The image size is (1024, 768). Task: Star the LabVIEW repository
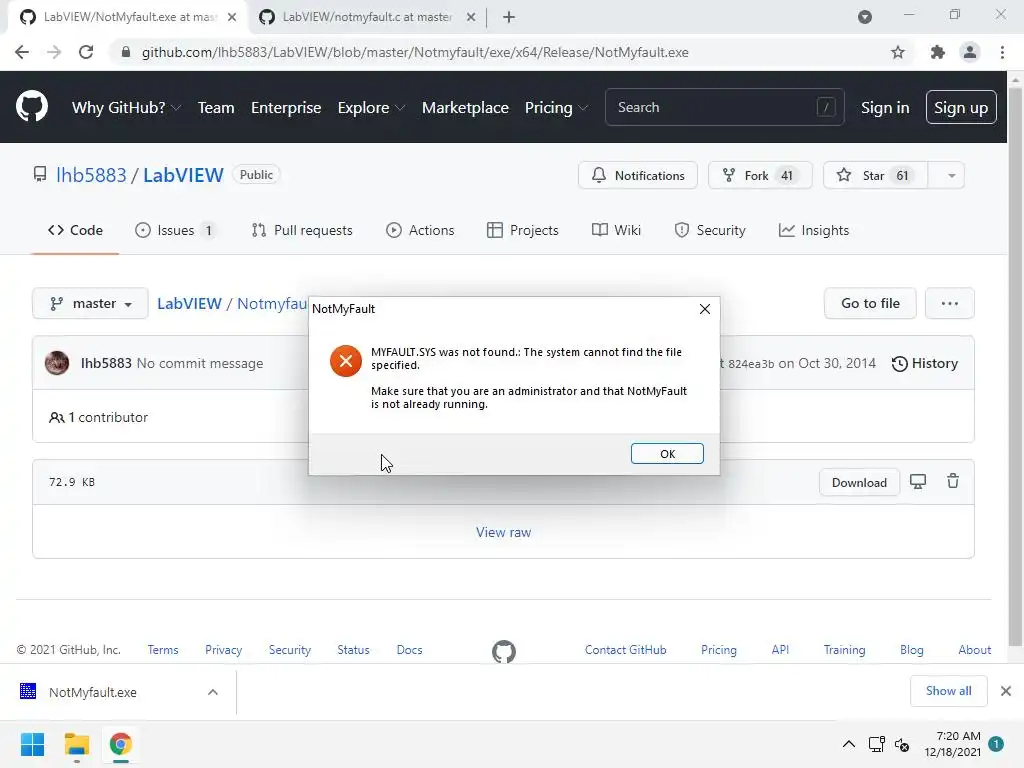pos(876,175)
